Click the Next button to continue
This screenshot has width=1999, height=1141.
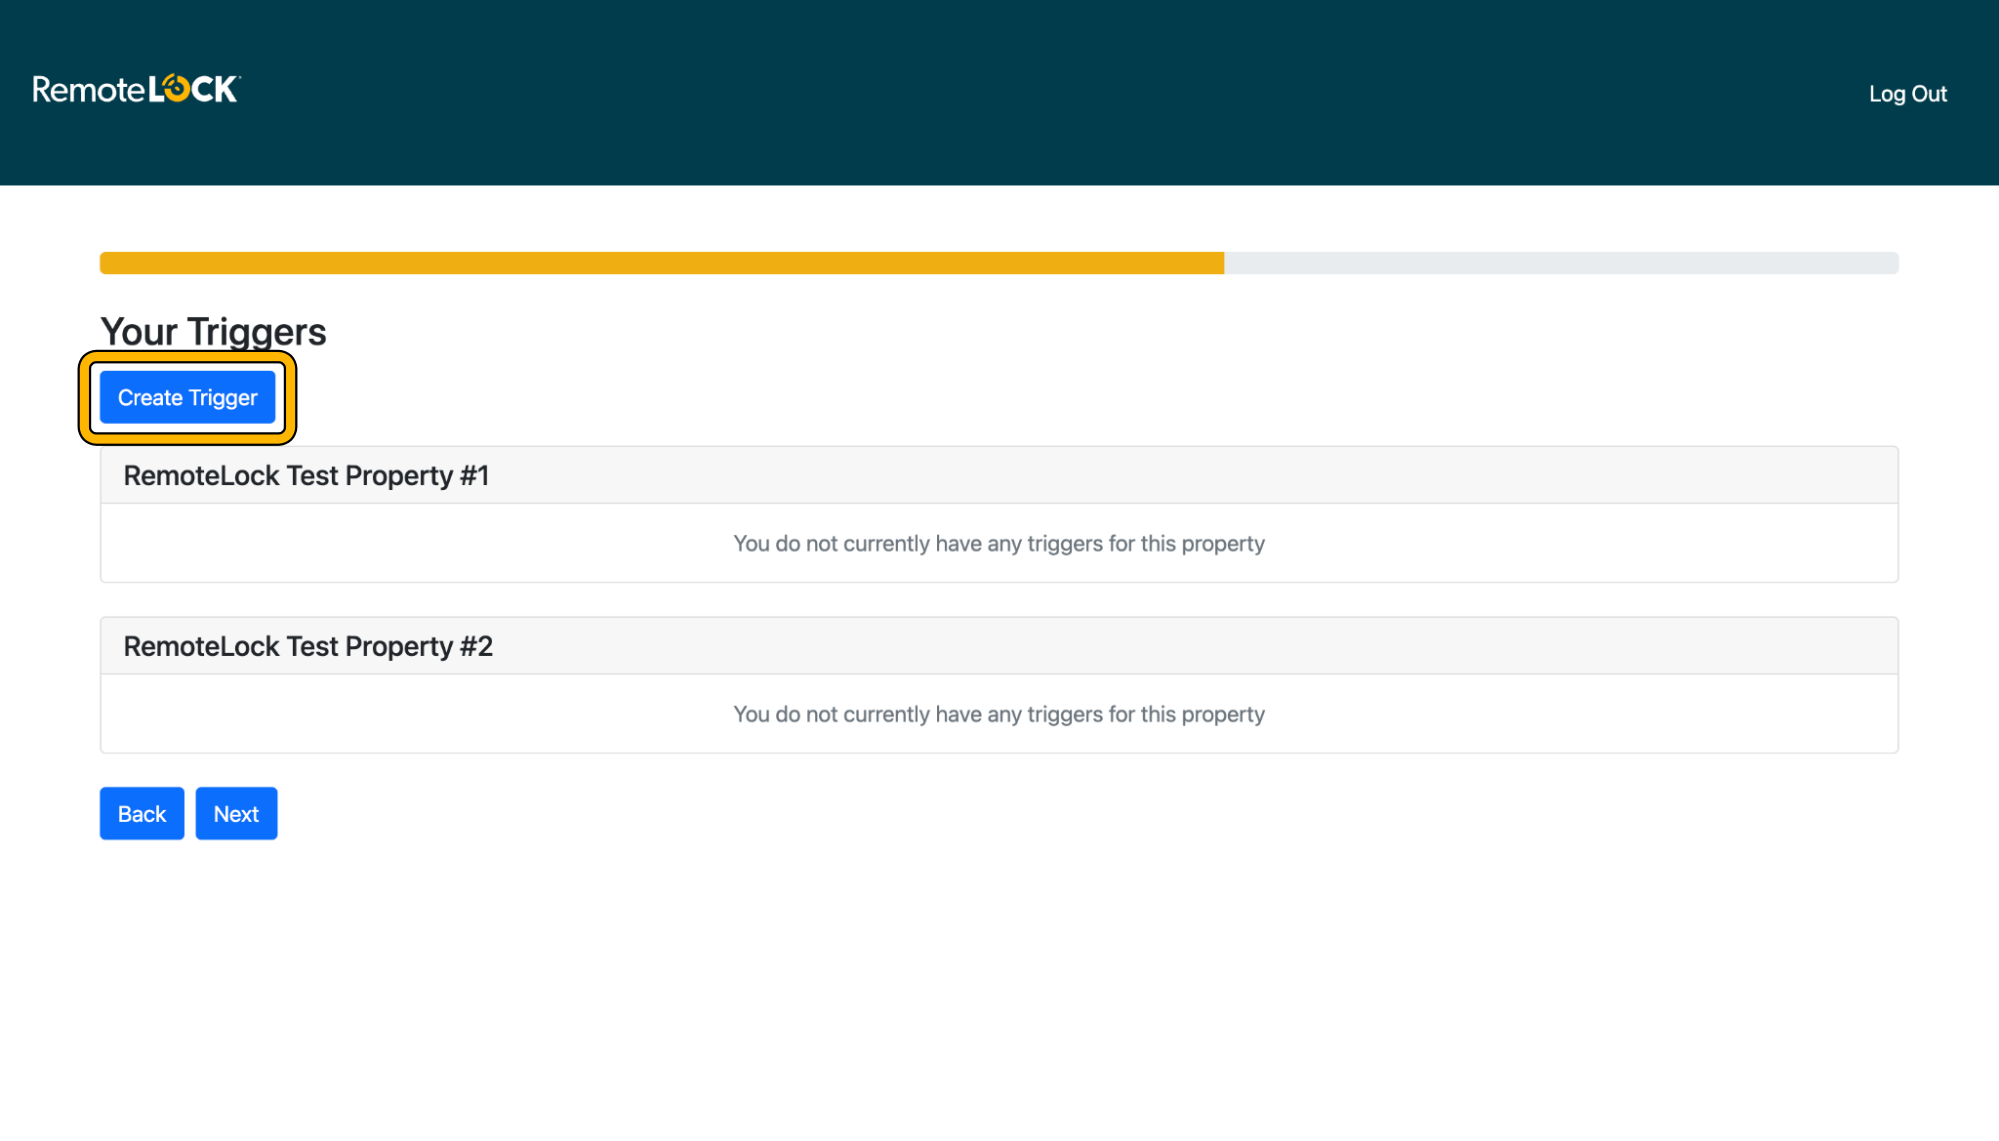tap(236, 813)
